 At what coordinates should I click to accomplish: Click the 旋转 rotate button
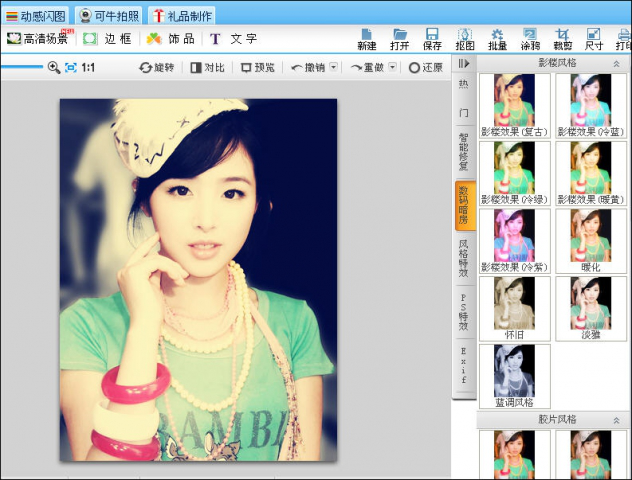point(157,67)
